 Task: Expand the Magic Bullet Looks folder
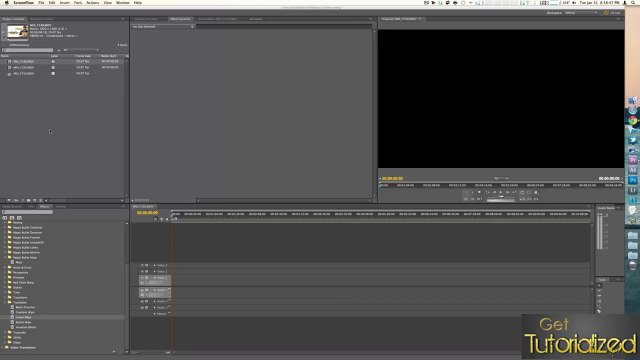pyautogui.click(x=5, y=247)
